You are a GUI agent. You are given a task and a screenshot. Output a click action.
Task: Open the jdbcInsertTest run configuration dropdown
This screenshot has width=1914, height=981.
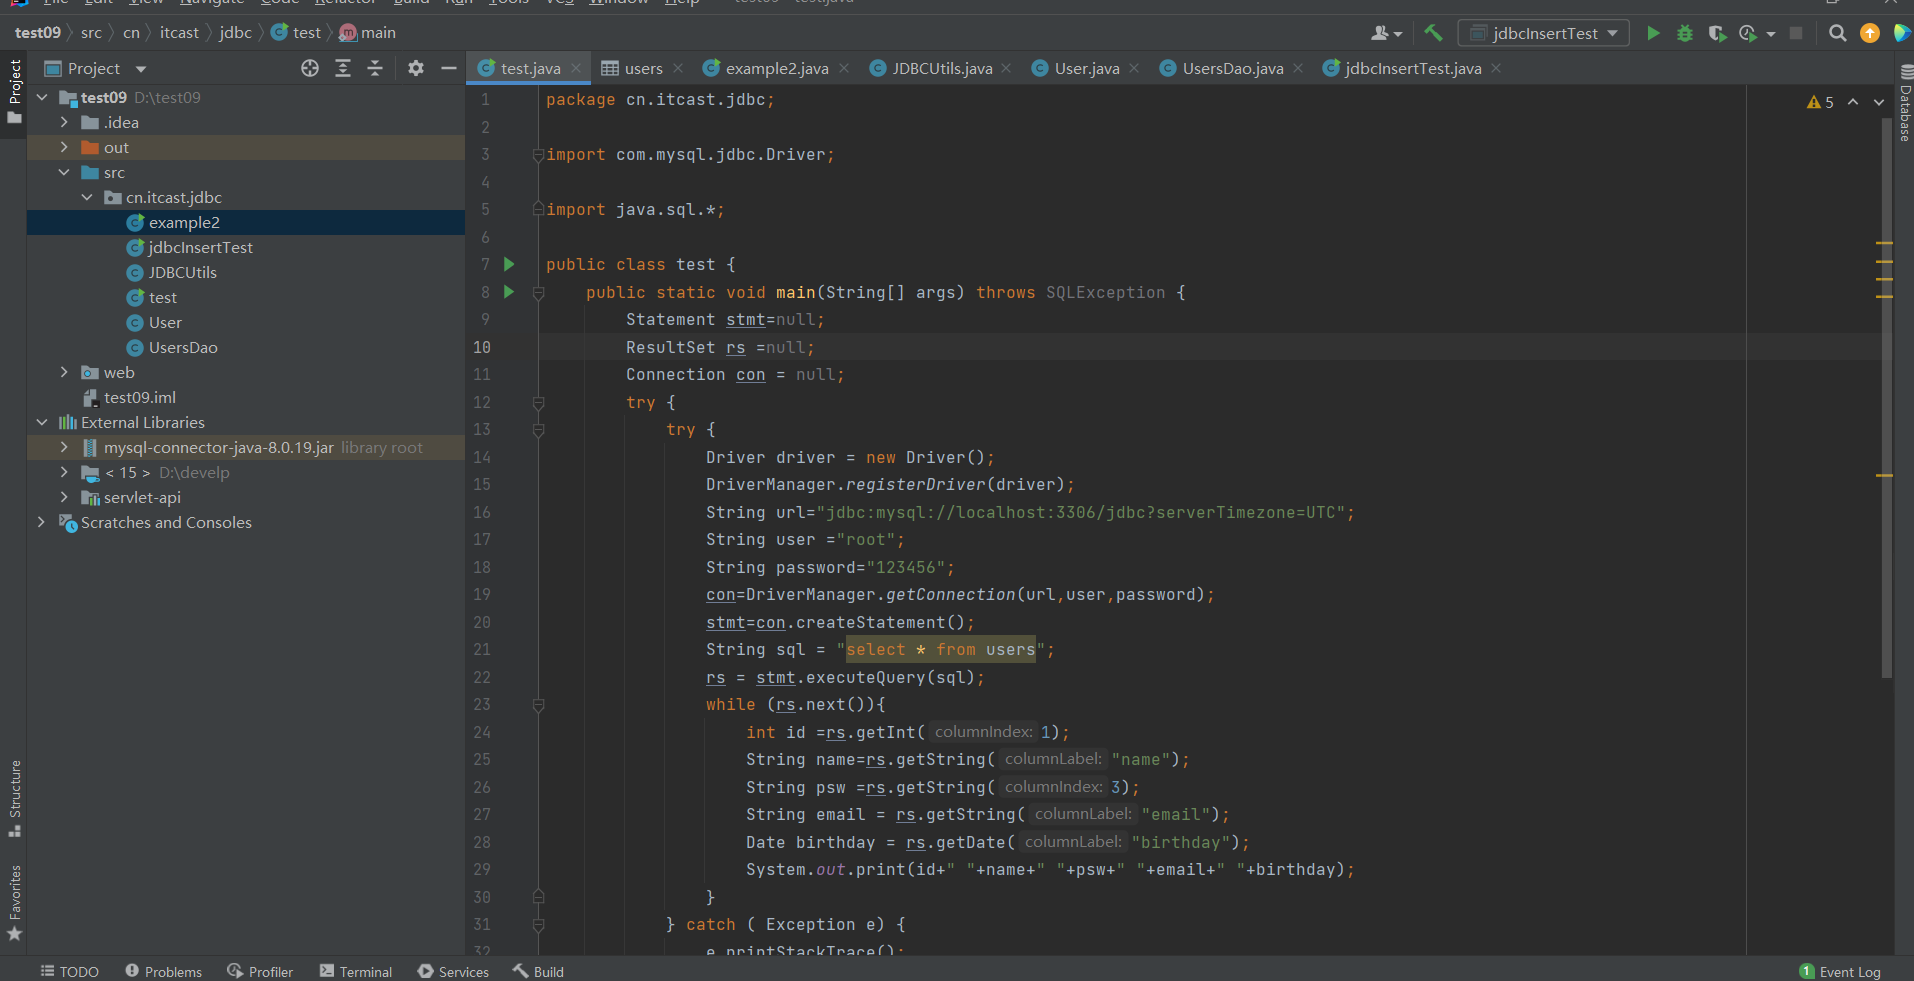1544,33
